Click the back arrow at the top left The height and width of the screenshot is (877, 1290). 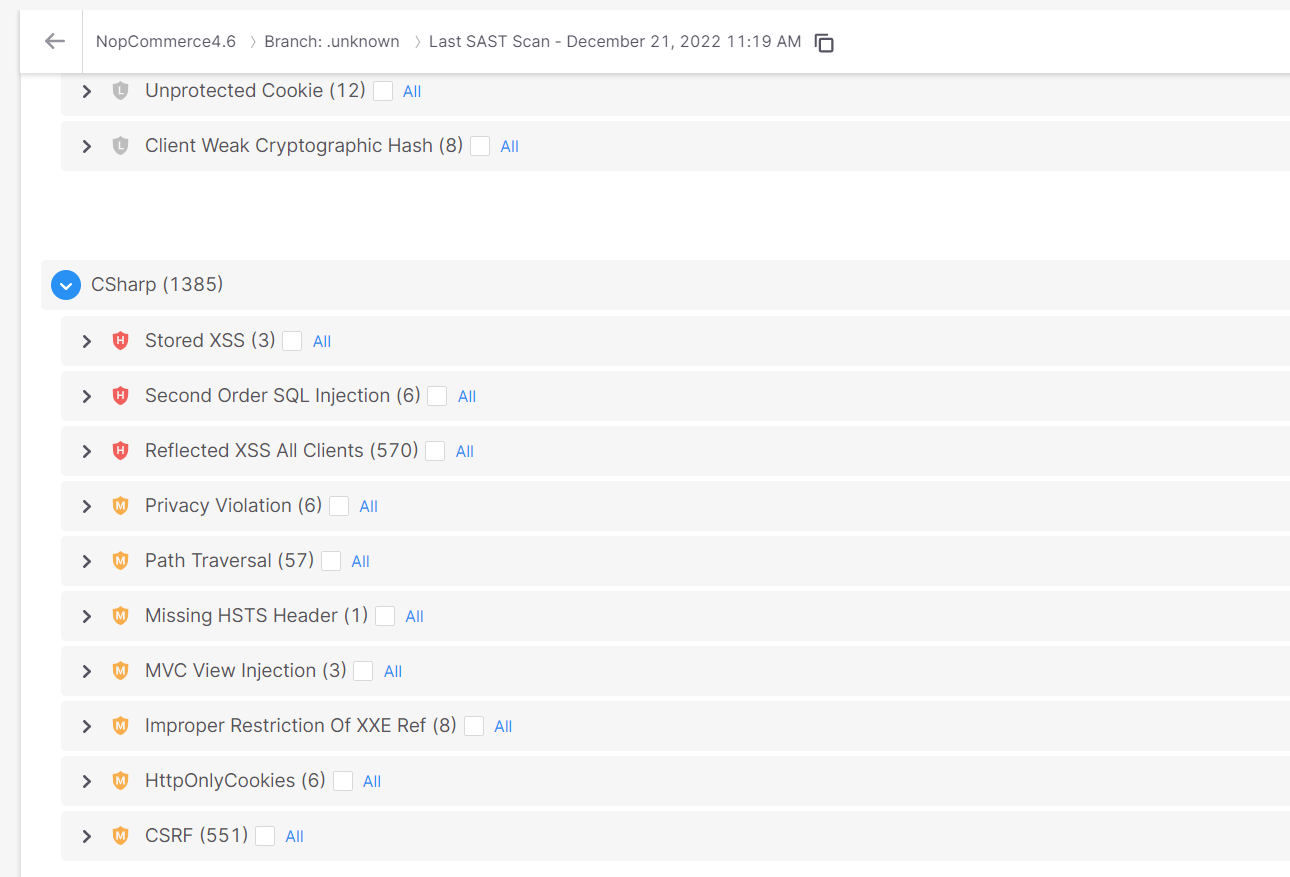coord(53,41)
